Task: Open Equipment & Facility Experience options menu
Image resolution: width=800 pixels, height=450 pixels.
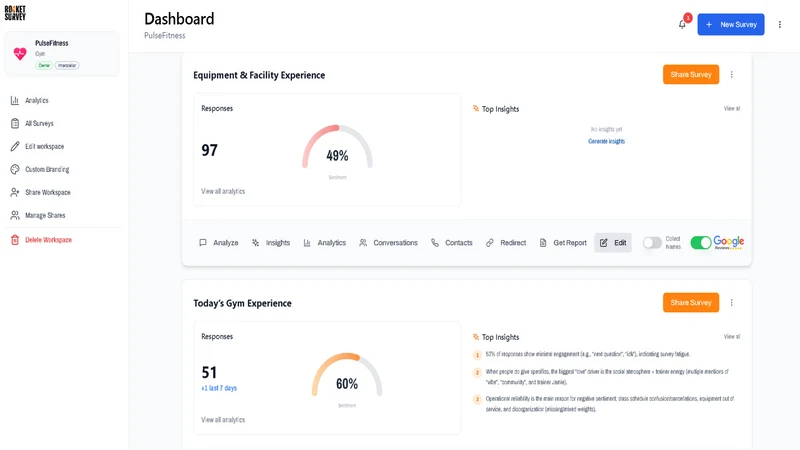Action: point(732,74)
